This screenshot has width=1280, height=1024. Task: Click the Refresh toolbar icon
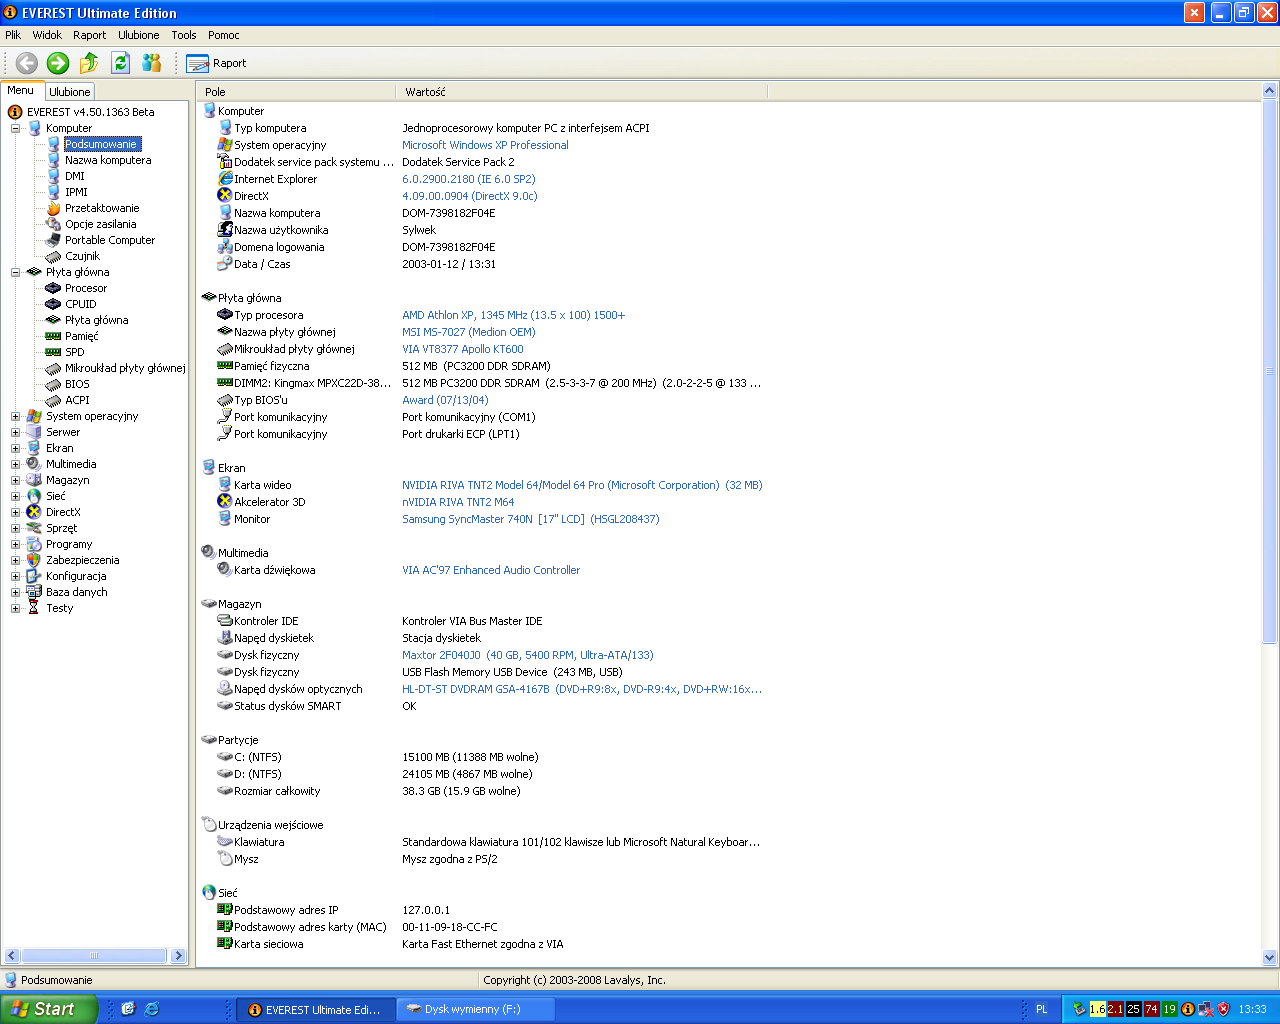point(121,63)
